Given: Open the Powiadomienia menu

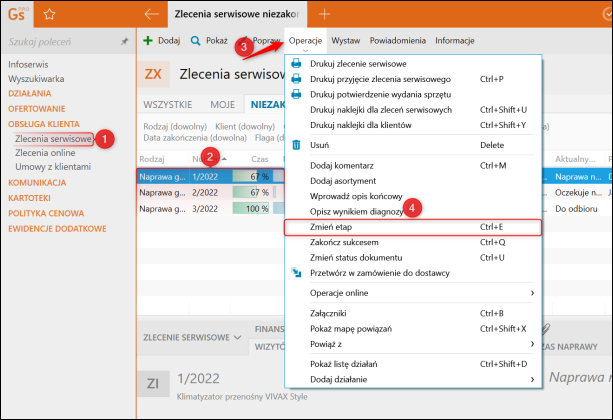Looking at the screenshot, I should click(x=398, y=41).
